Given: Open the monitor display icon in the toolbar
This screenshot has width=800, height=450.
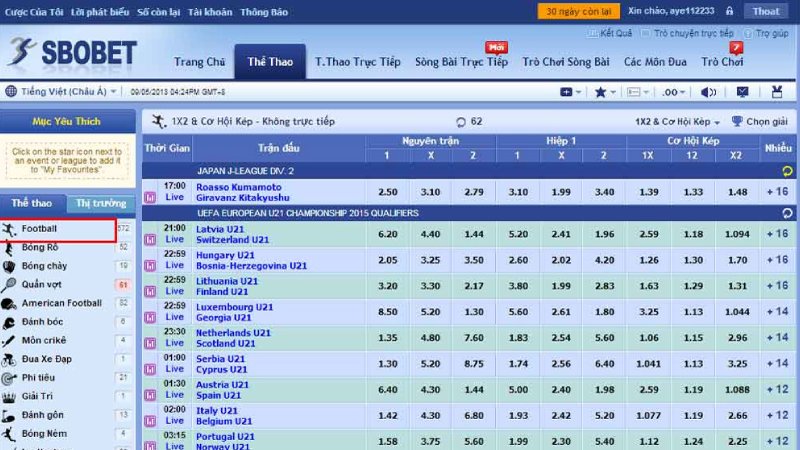Looking at the screenshot, I should pos(742,92).
